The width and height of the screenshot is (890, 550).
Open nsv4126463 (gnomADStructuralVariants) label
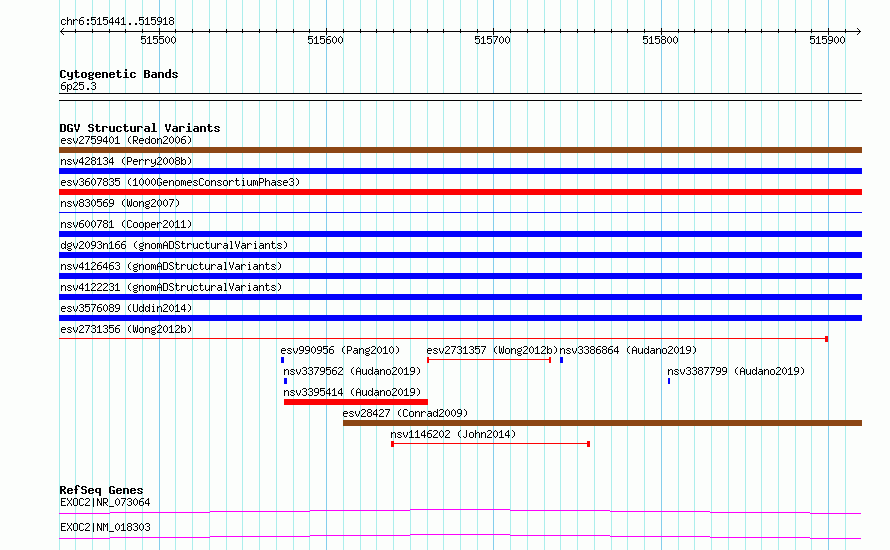click(171, 266)
